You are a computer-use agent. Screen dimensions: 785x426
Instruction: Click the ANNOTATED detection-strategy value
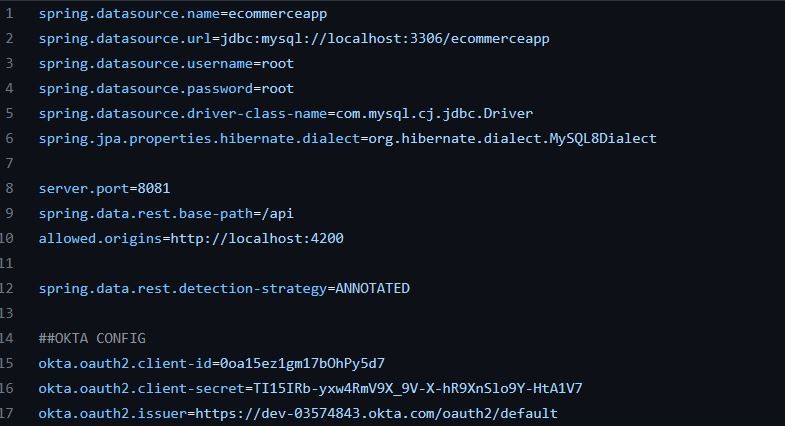tap(372, 289)
